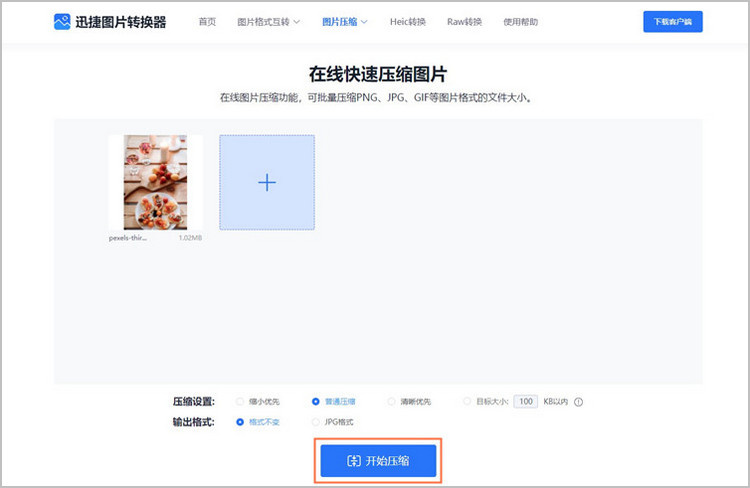Click the 迅捷图片转换器 brand name text

[121, 21]
